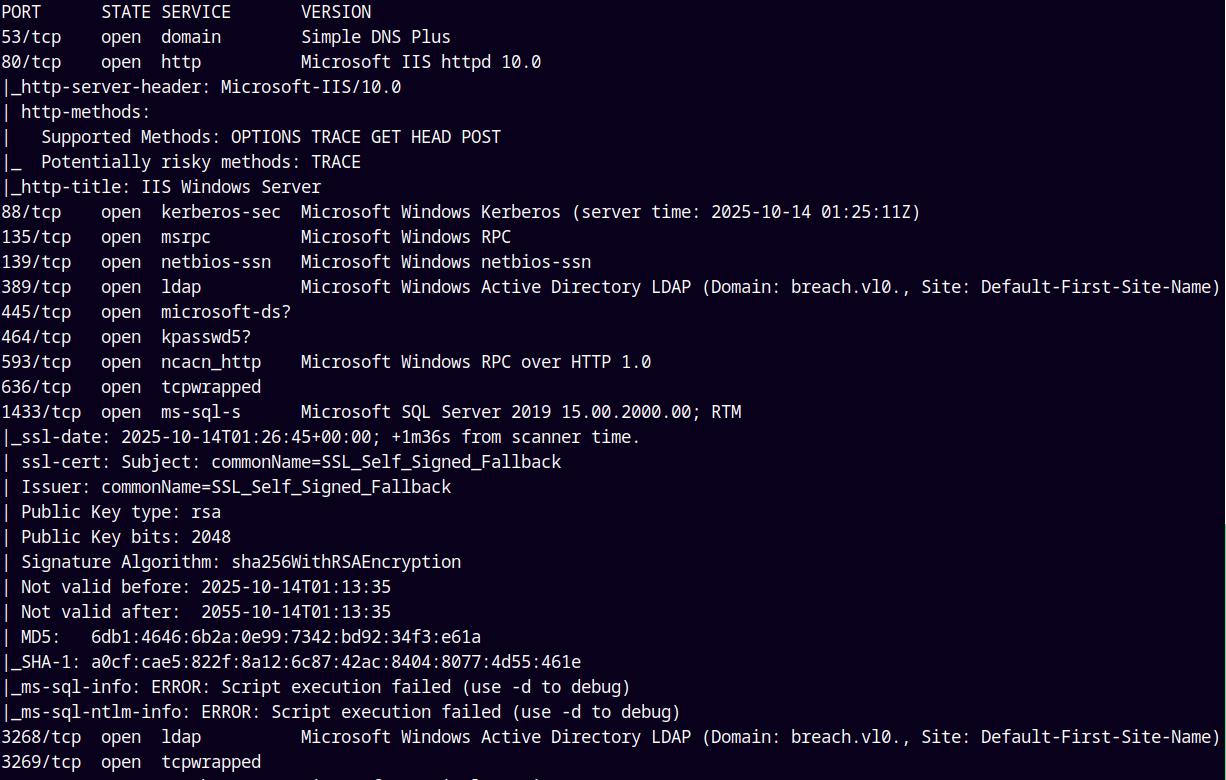Click the 53/tcp port entry

[31, 37]
